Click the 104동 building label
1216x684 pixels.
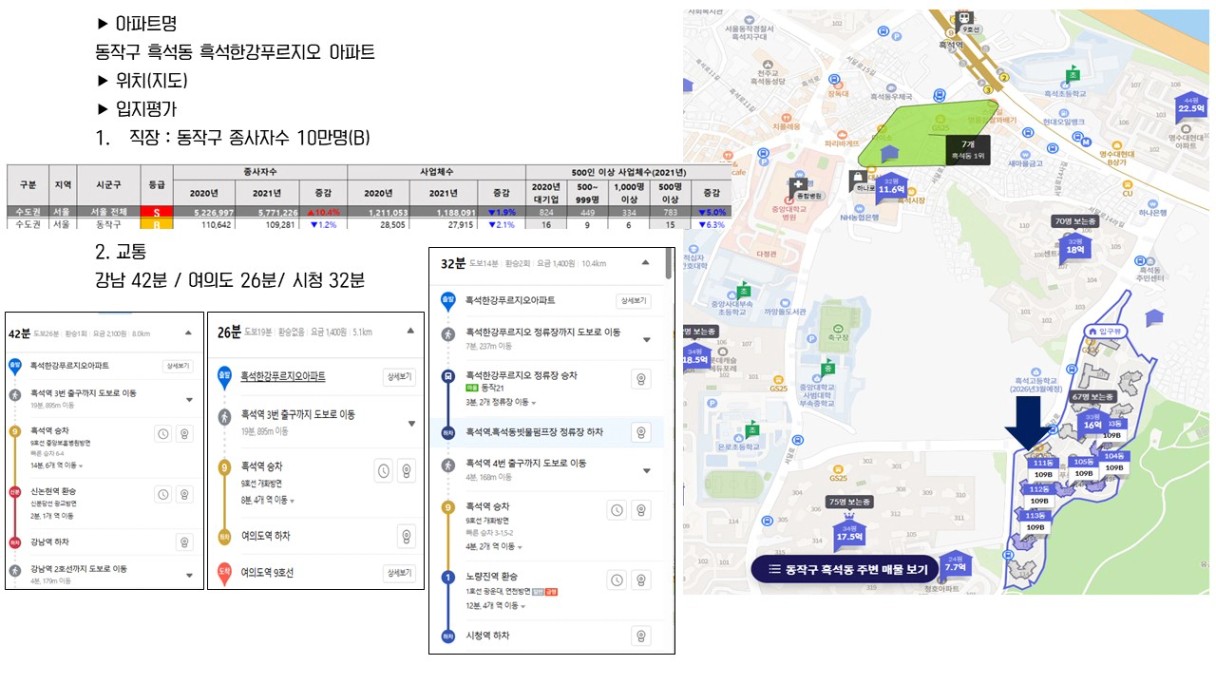click(x=1113, y=455)
